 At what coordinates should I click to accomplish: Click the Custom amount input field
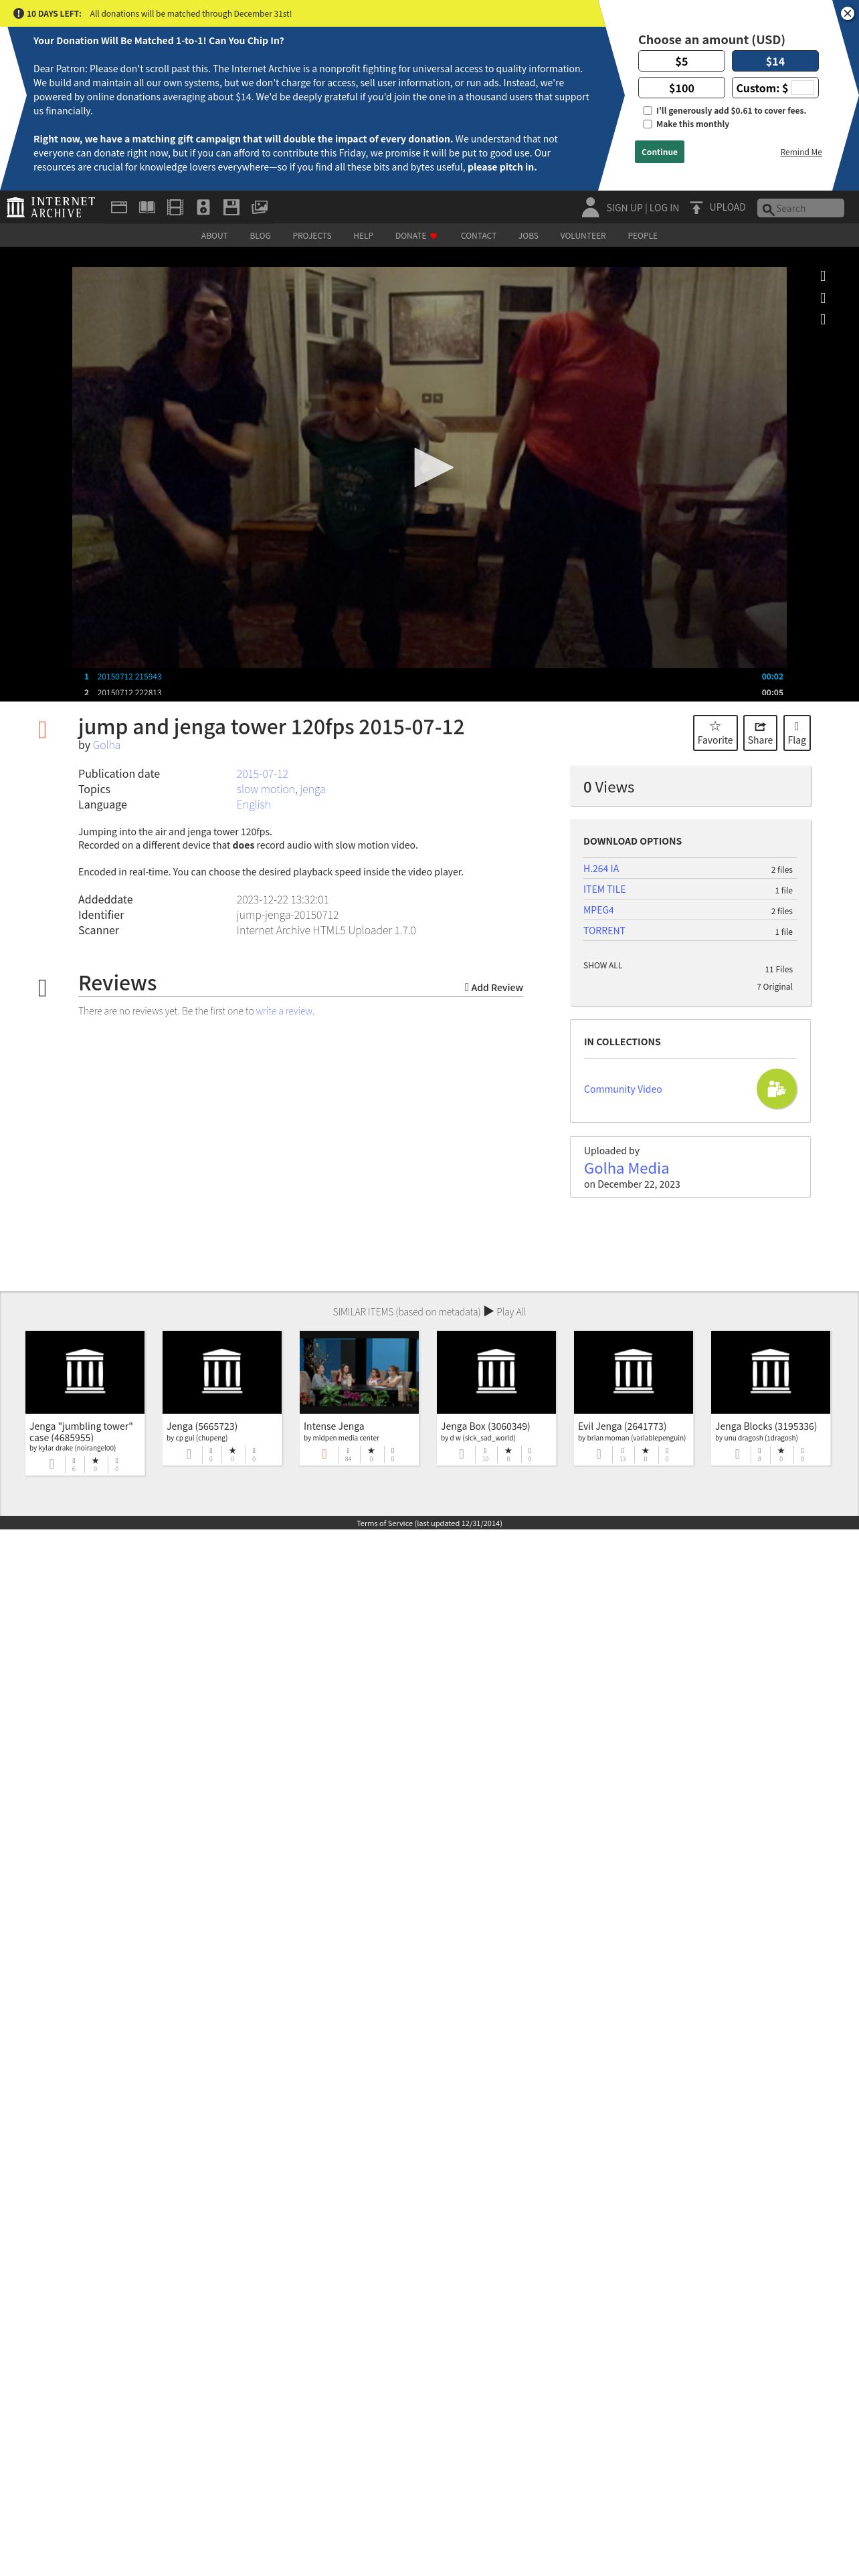pos(803,88)
